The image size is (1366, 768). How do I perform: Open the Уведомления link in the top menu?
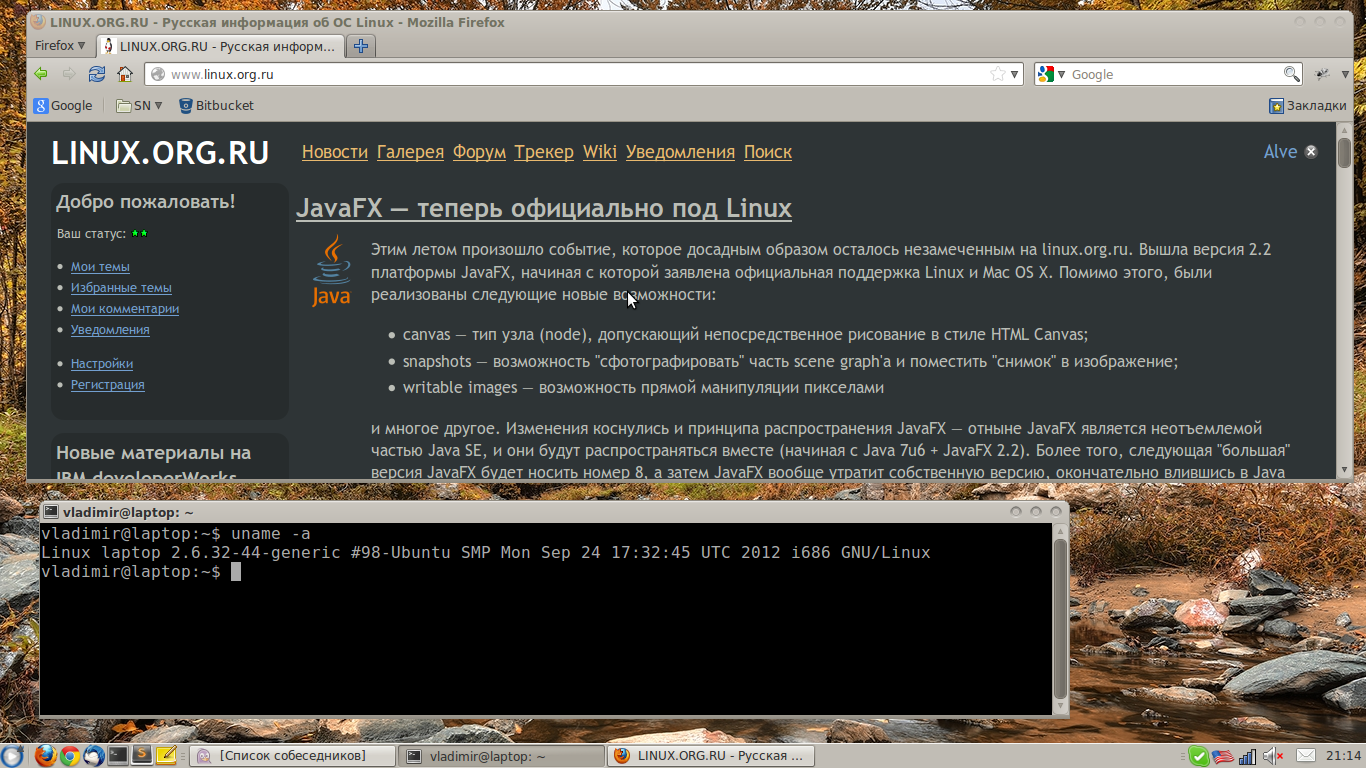pos(680,152)
